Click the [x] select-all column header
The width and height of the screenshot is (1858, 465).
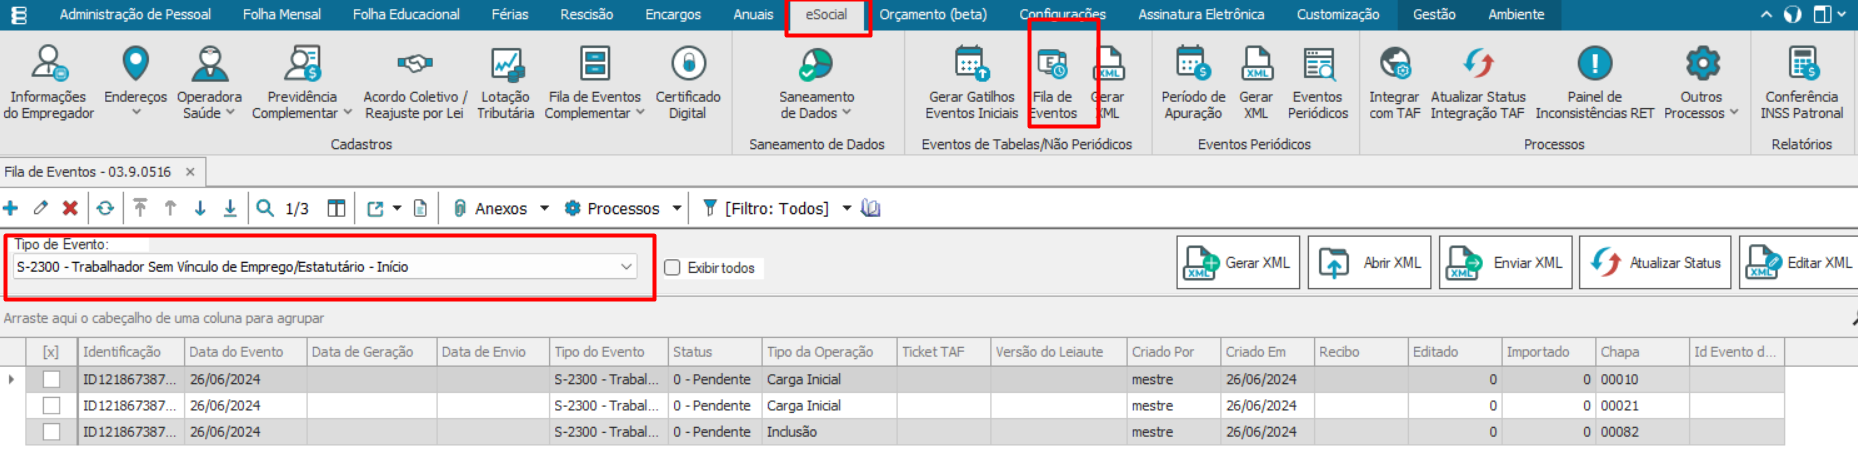click(x=51, y=352)
